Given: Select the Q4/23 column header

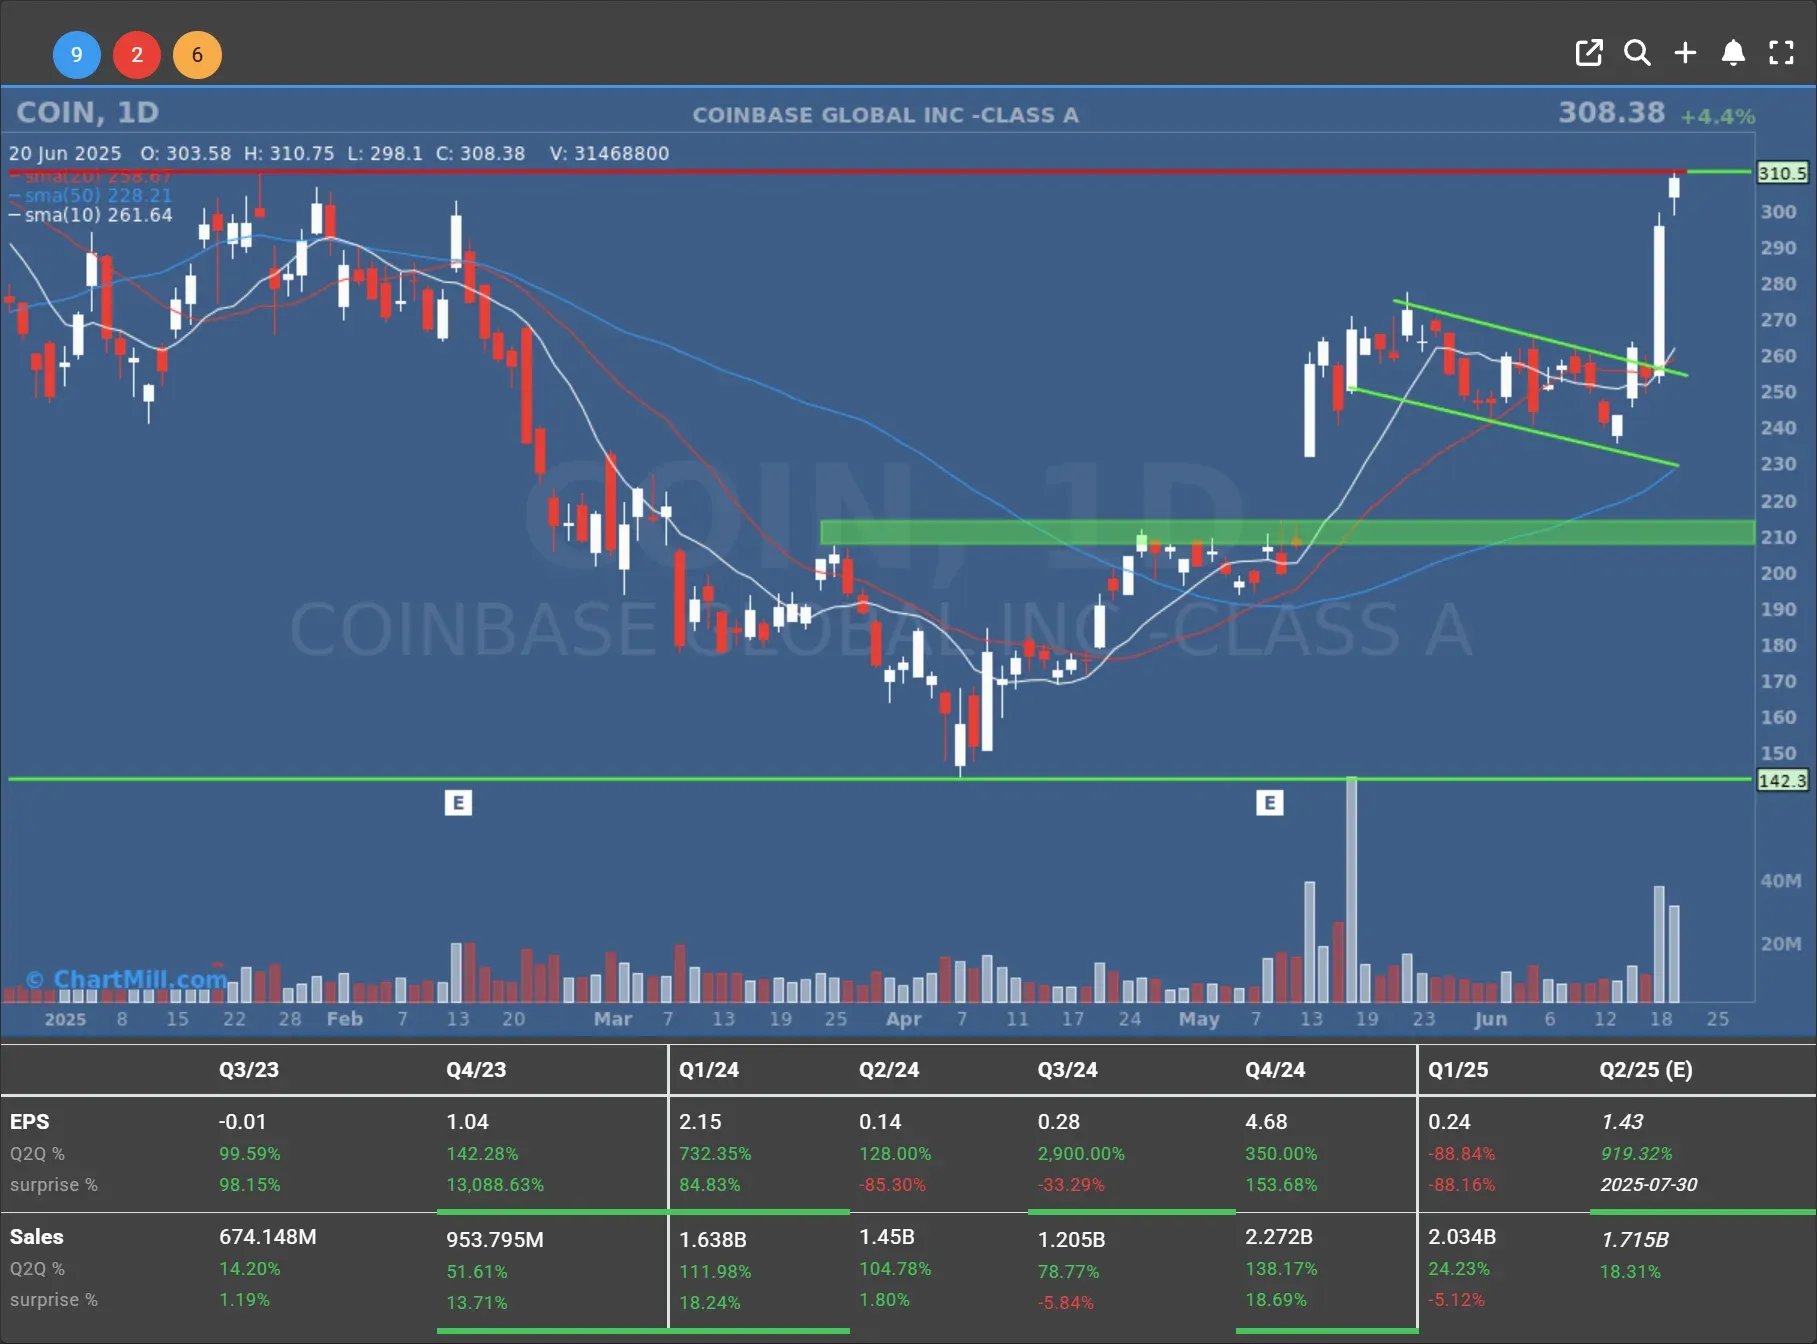Looking at the screenshot, I should [476, 1069].
